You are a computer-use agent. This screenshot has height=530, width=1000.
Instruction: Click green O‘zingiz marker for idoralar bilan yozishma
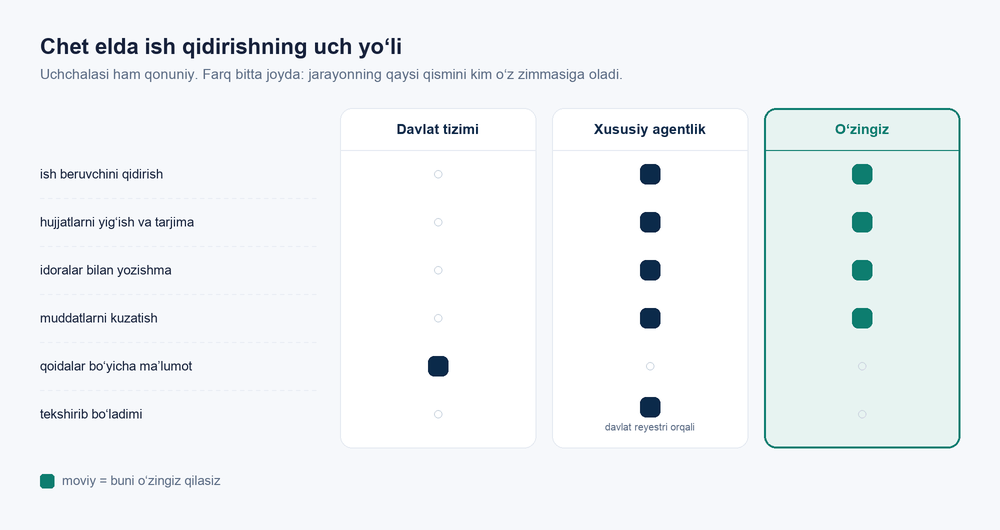point(862,270)
